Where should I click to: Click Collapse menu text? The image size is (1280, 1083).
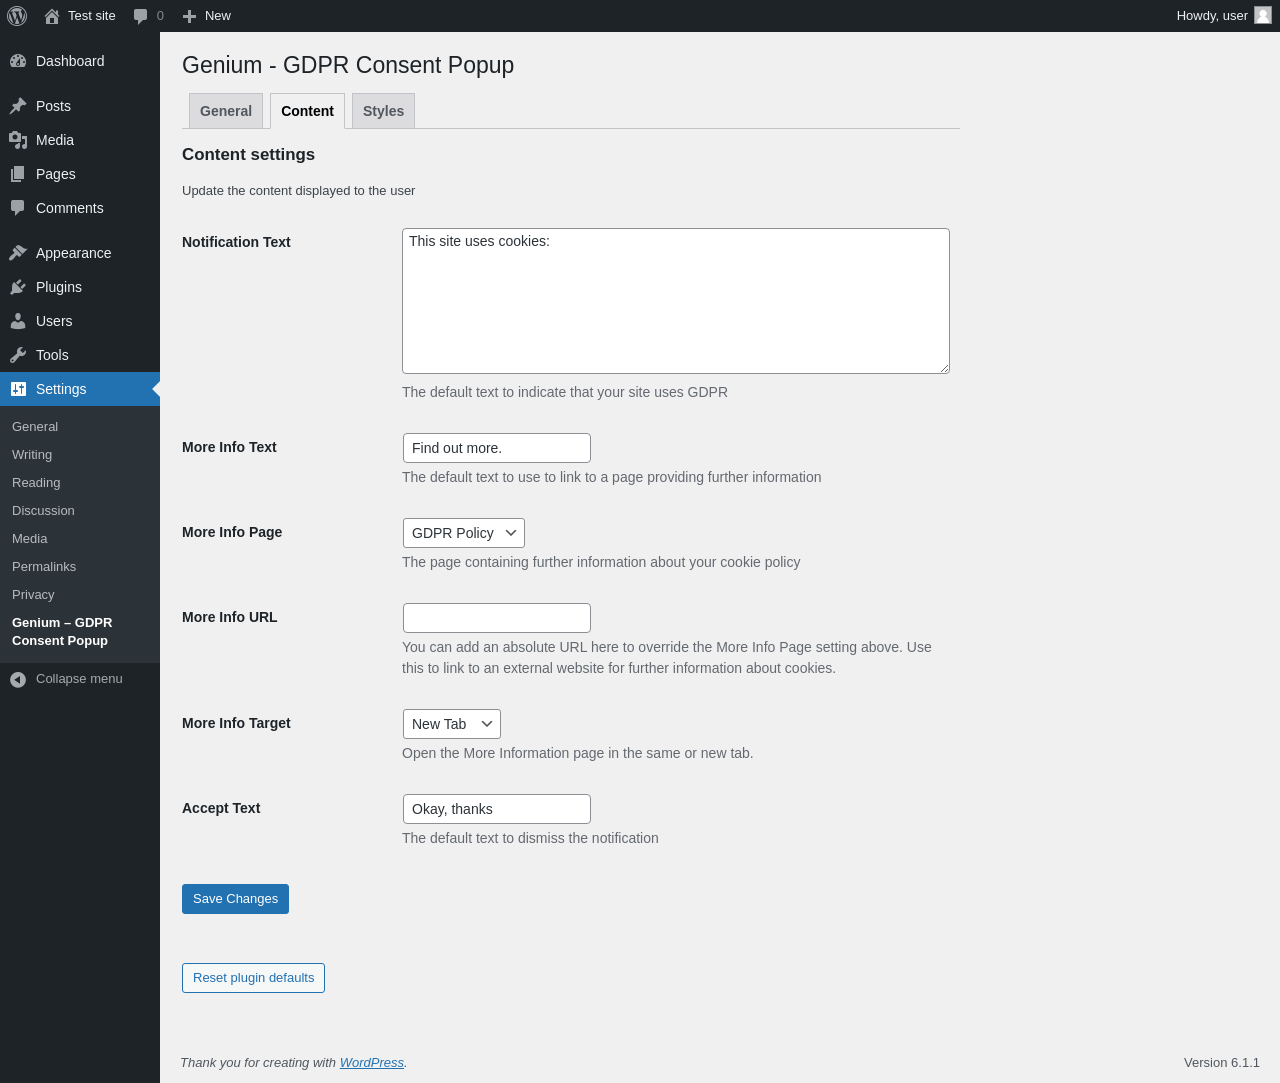click(79, 679)
